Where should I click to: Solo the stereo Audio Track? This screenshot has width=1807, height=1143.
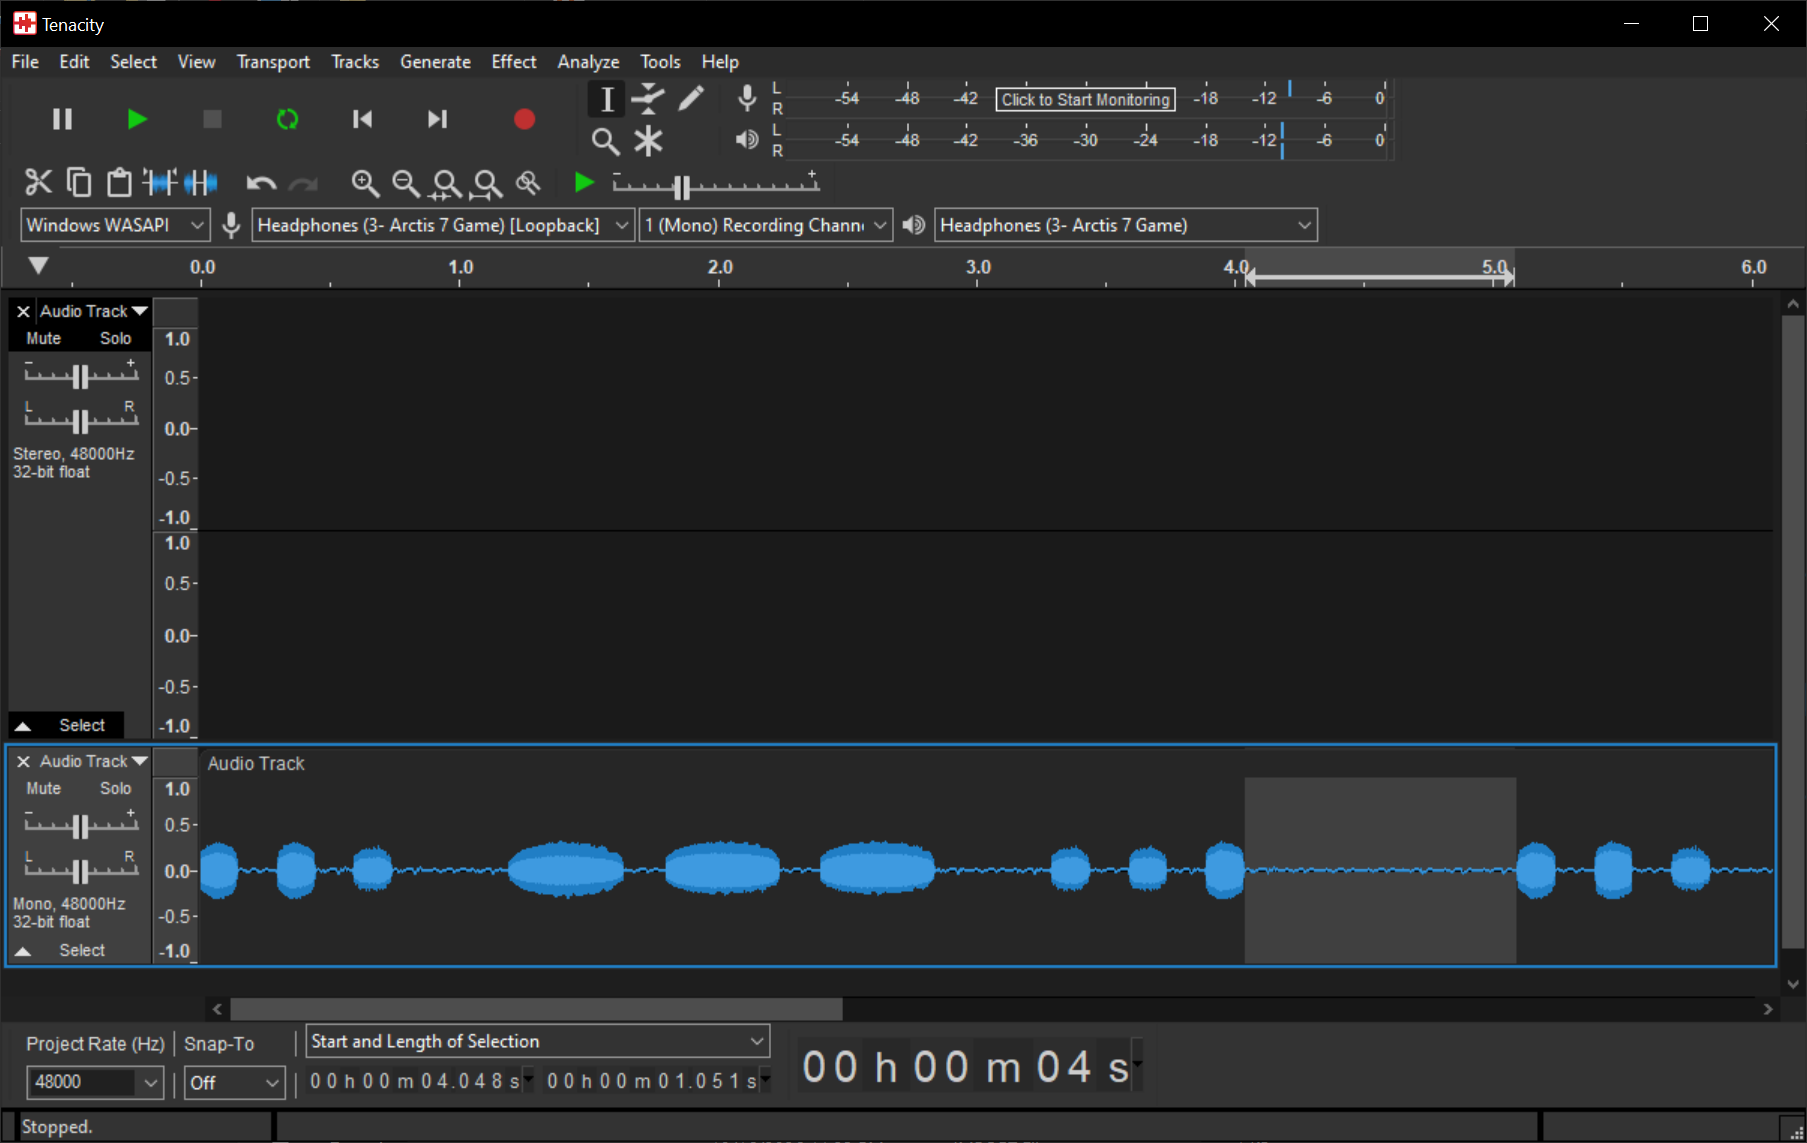pyautogui.click(x=115, y=338)
